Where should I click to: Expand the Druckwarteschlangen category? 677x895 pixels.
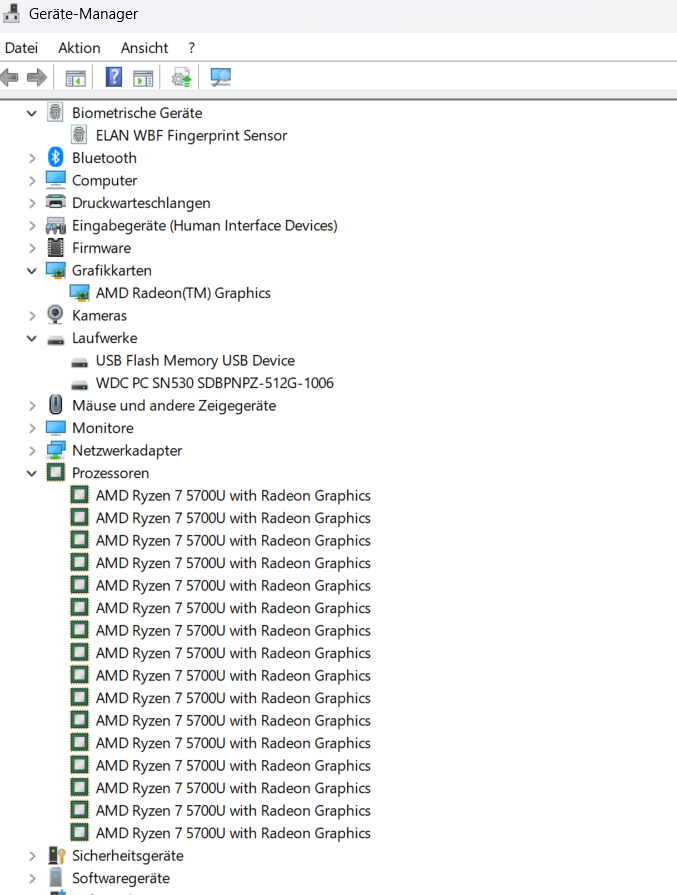pos(32,203)
